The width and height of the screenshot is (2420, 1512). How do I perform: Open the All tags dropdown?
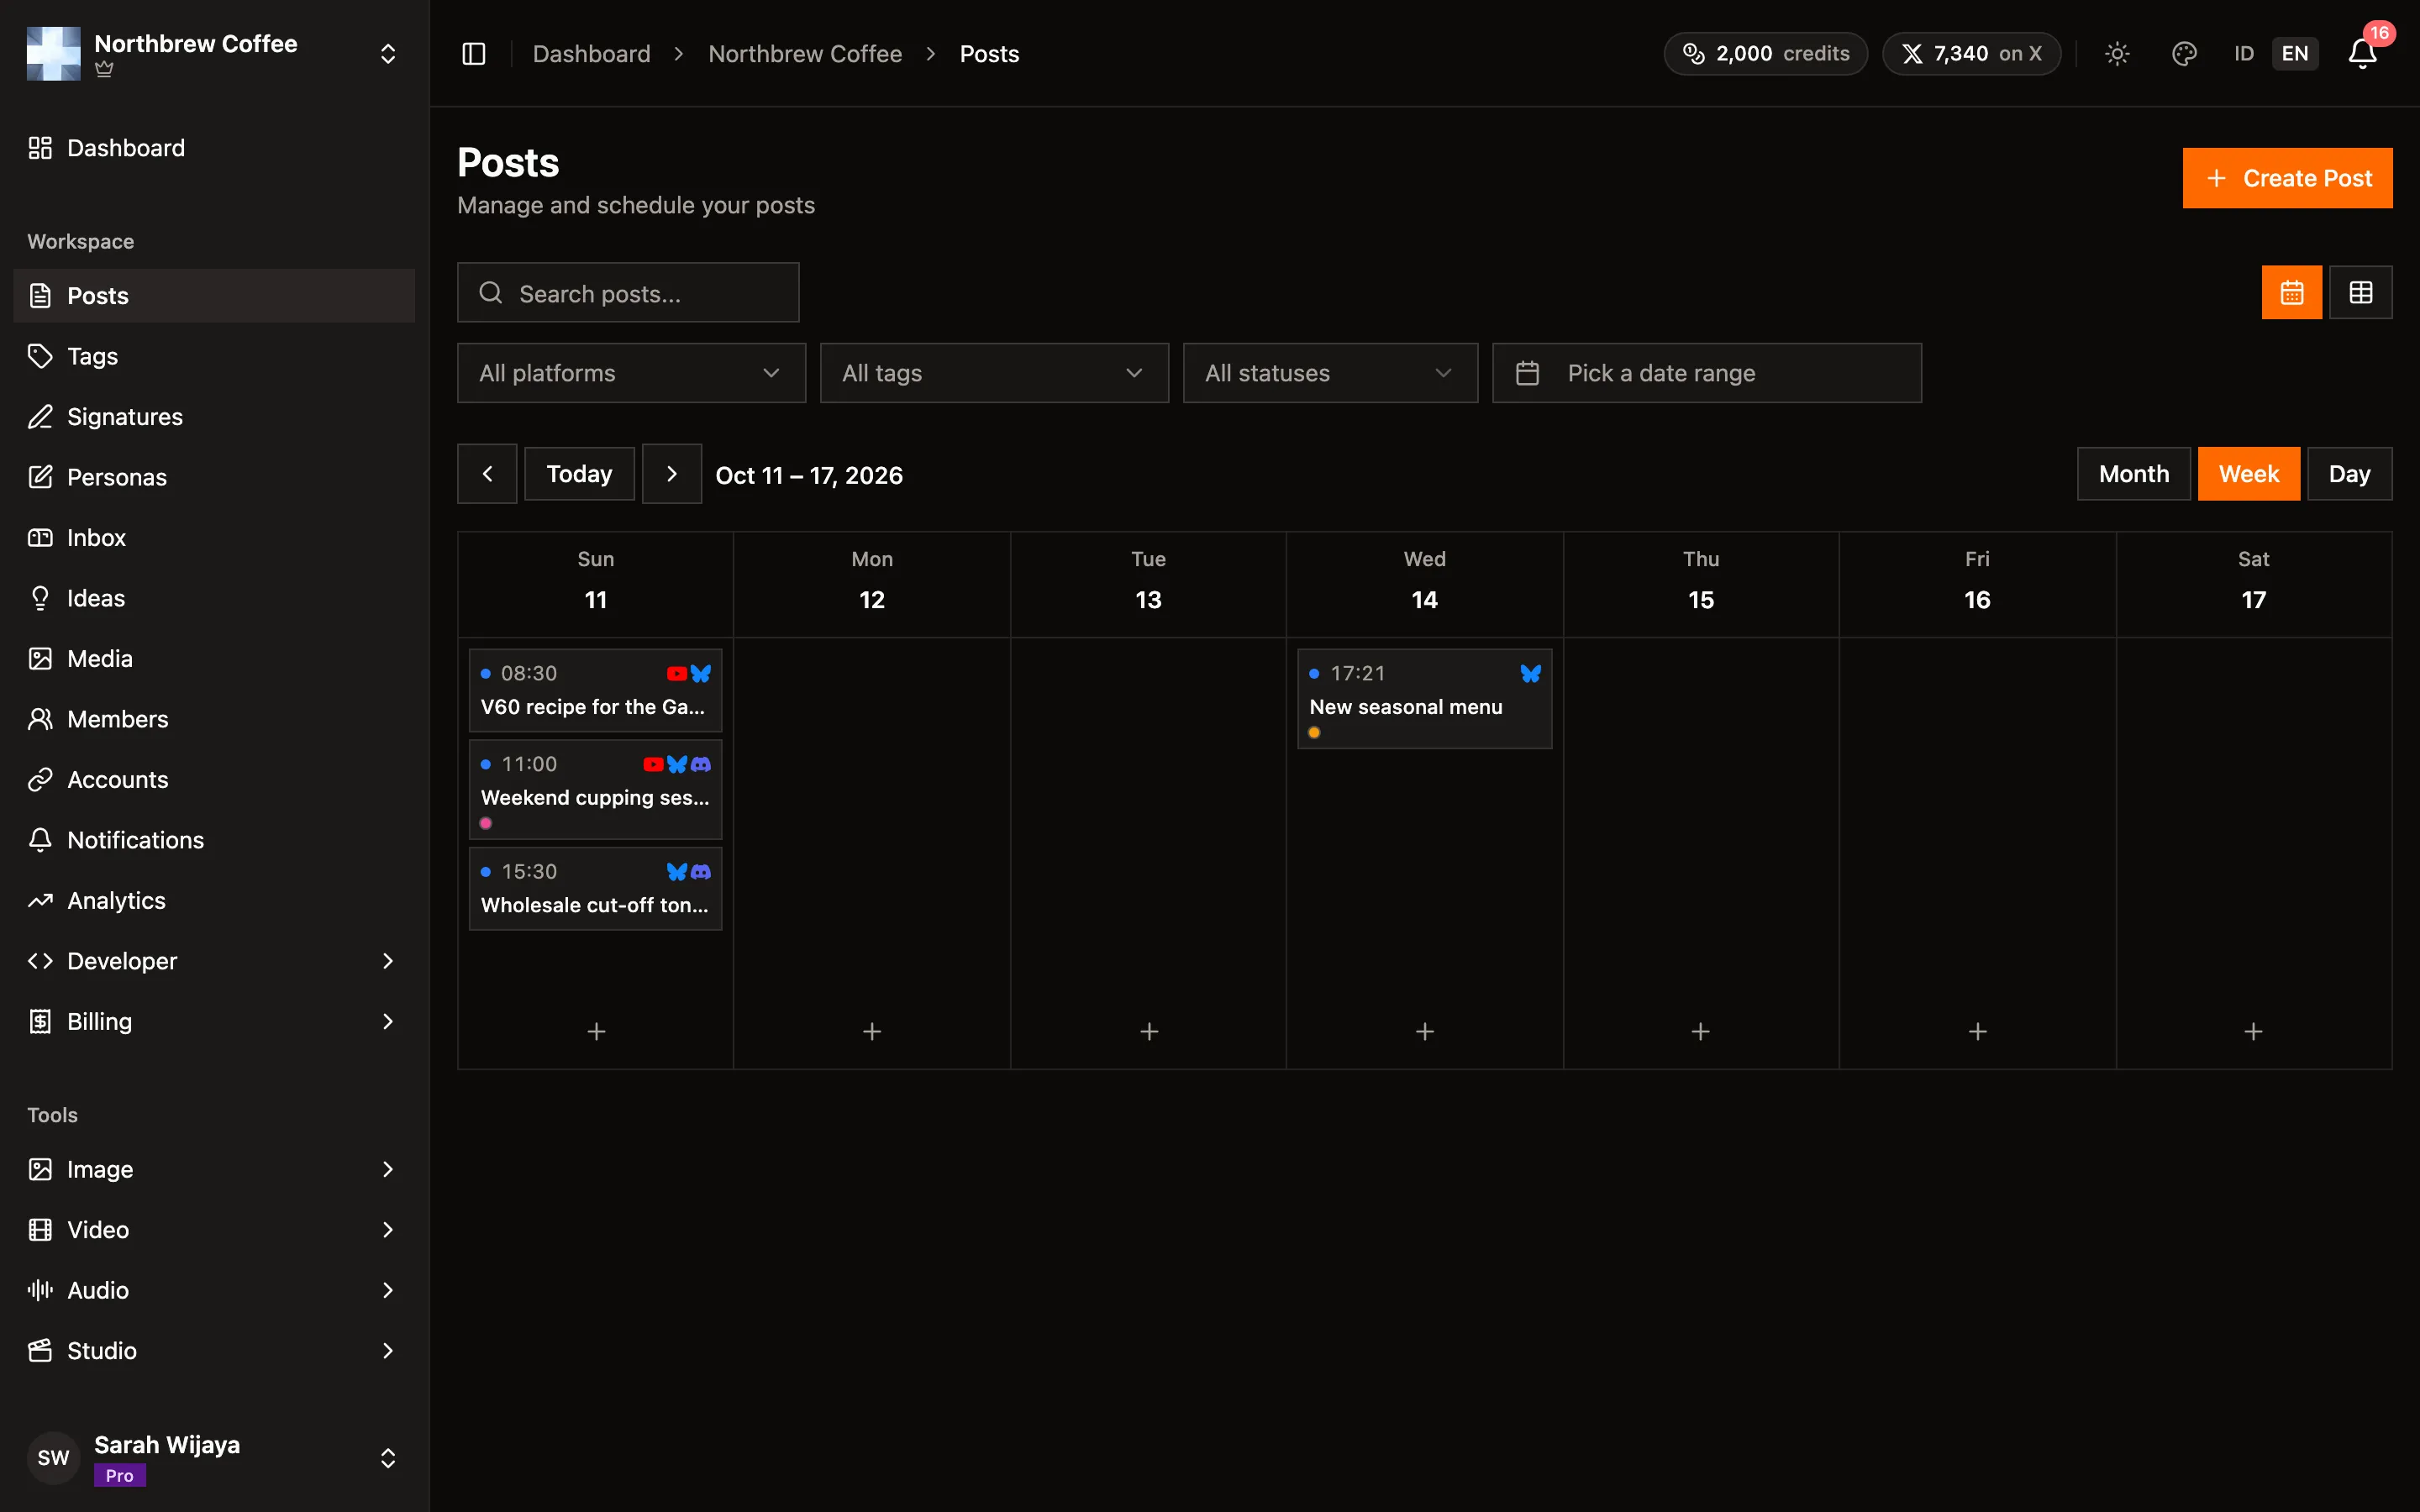(994, 373)
